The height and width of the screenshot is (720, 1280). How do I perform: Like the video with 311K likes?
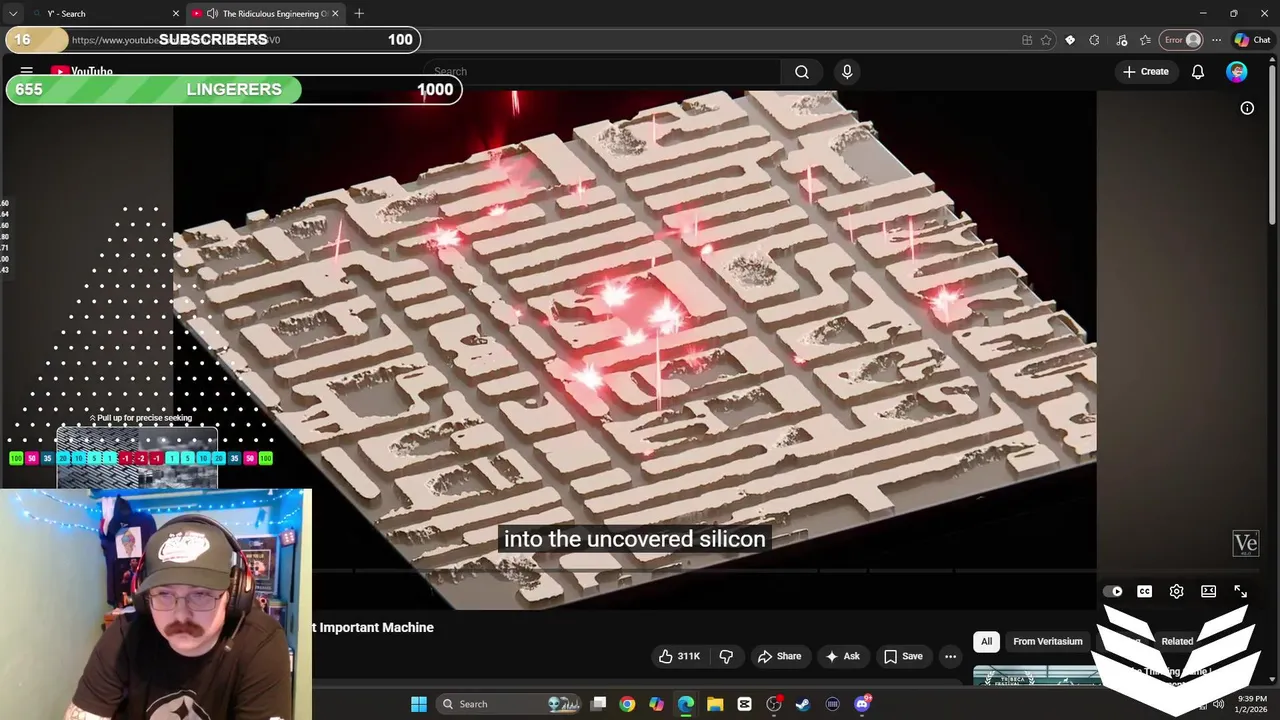679,656
